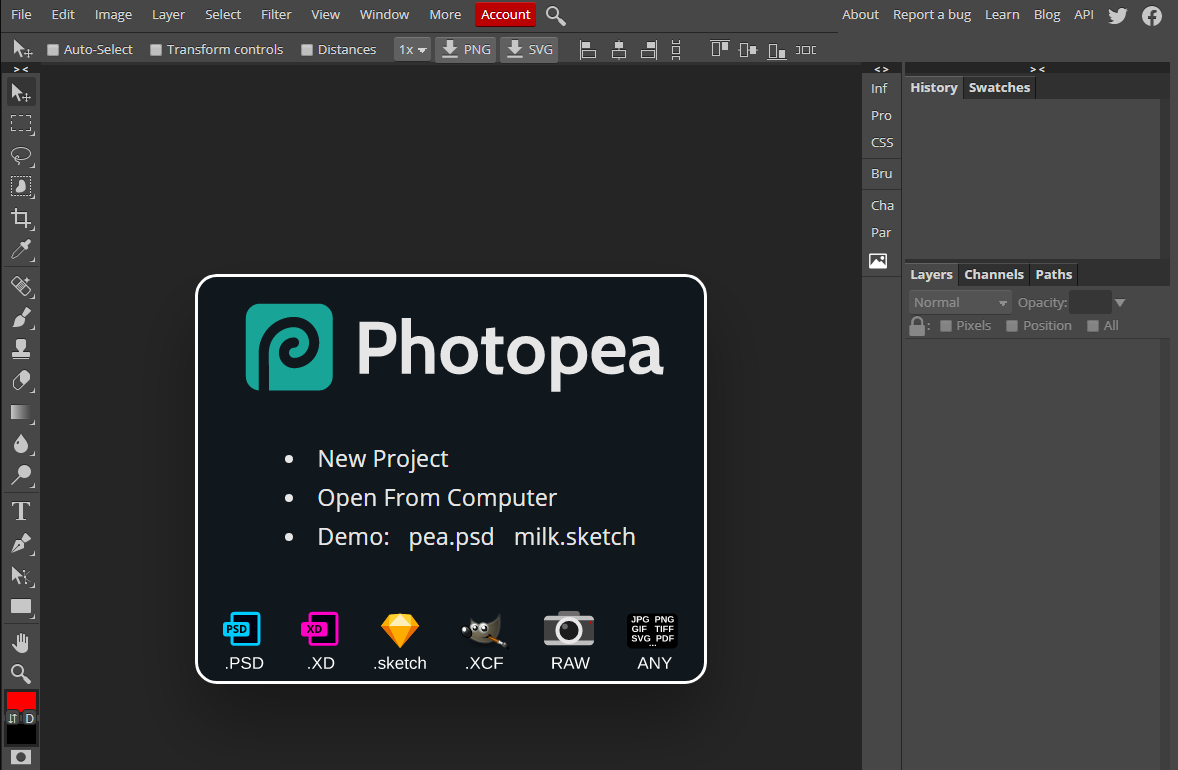
Task: Select the Blur tool (droplet icon)
Action: pyautogui.click(x=21, y=444)
